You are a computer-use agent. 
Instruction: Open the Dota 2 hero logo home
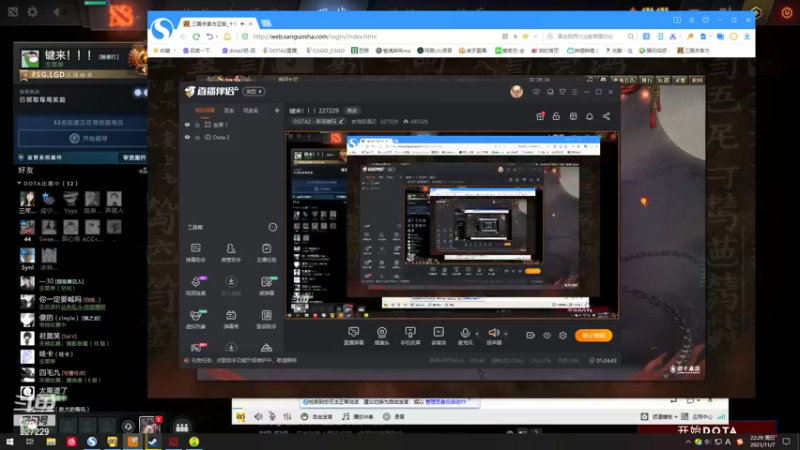pos(121,15)
